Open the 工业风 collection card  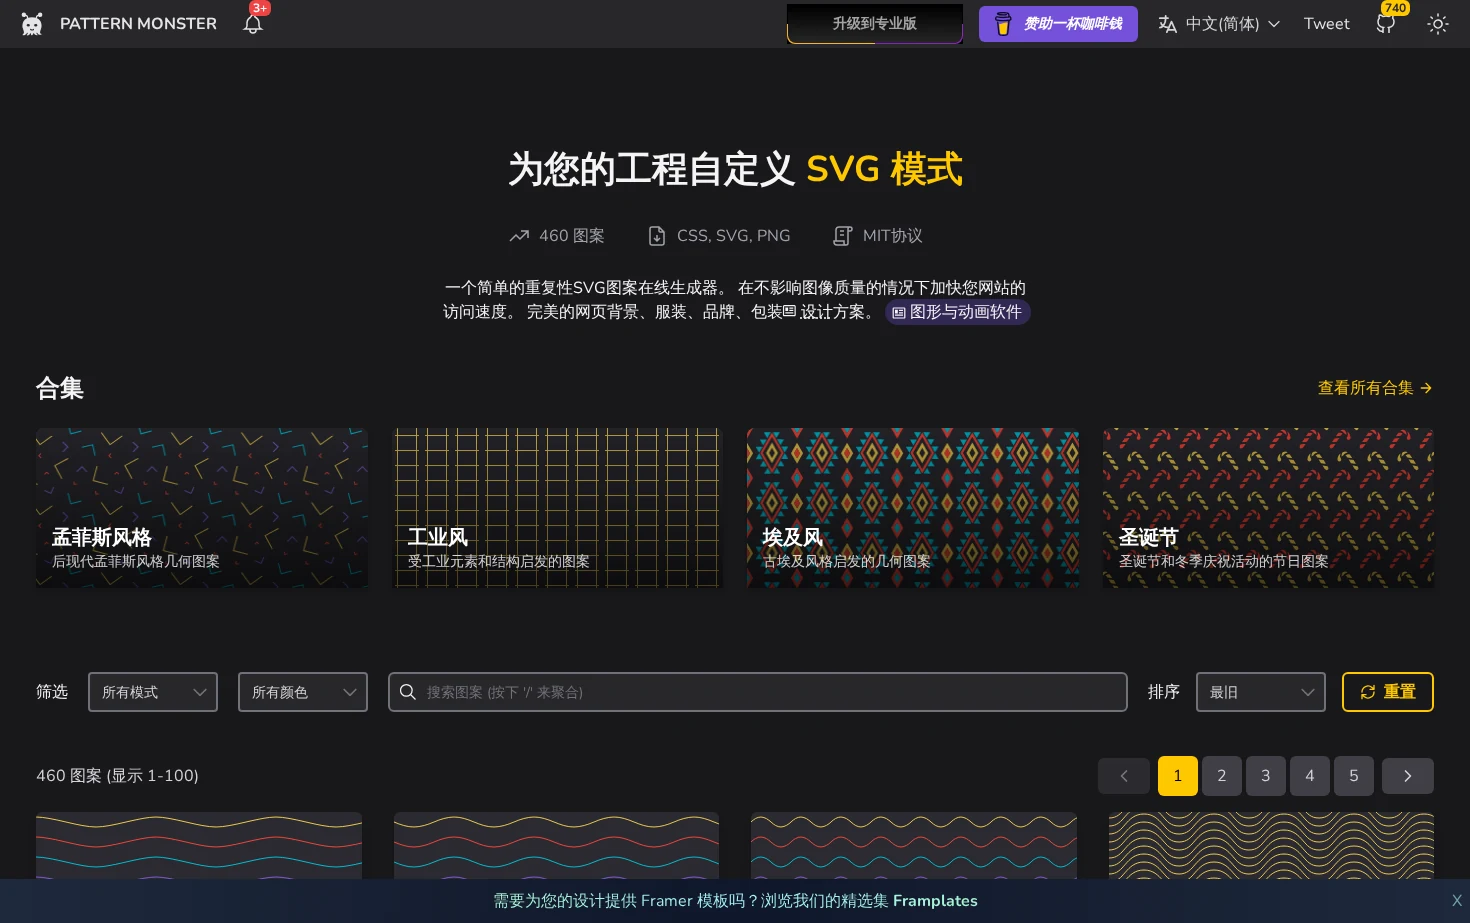point(557,508)
